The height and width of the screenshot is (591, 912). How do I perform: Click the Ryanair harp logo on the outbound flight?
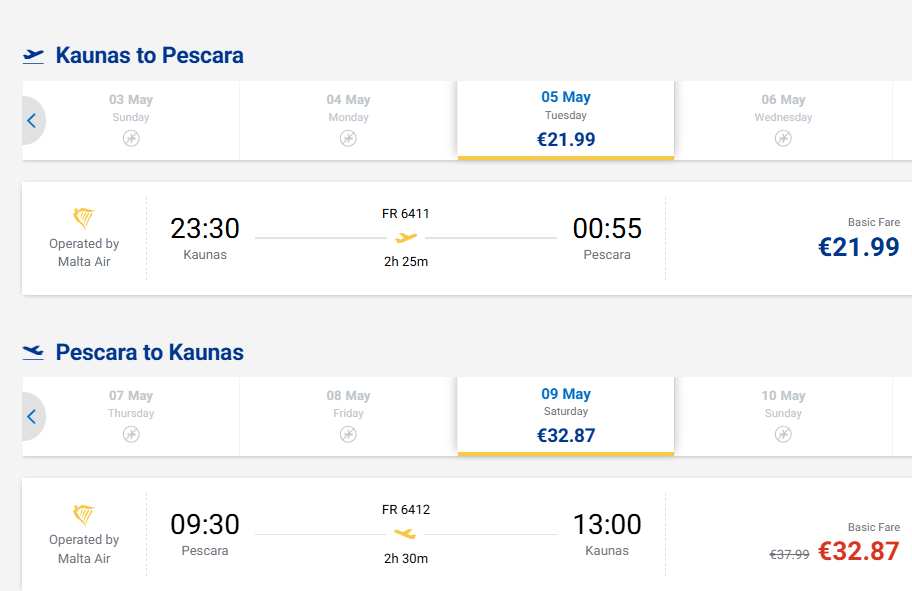point(84,218)
